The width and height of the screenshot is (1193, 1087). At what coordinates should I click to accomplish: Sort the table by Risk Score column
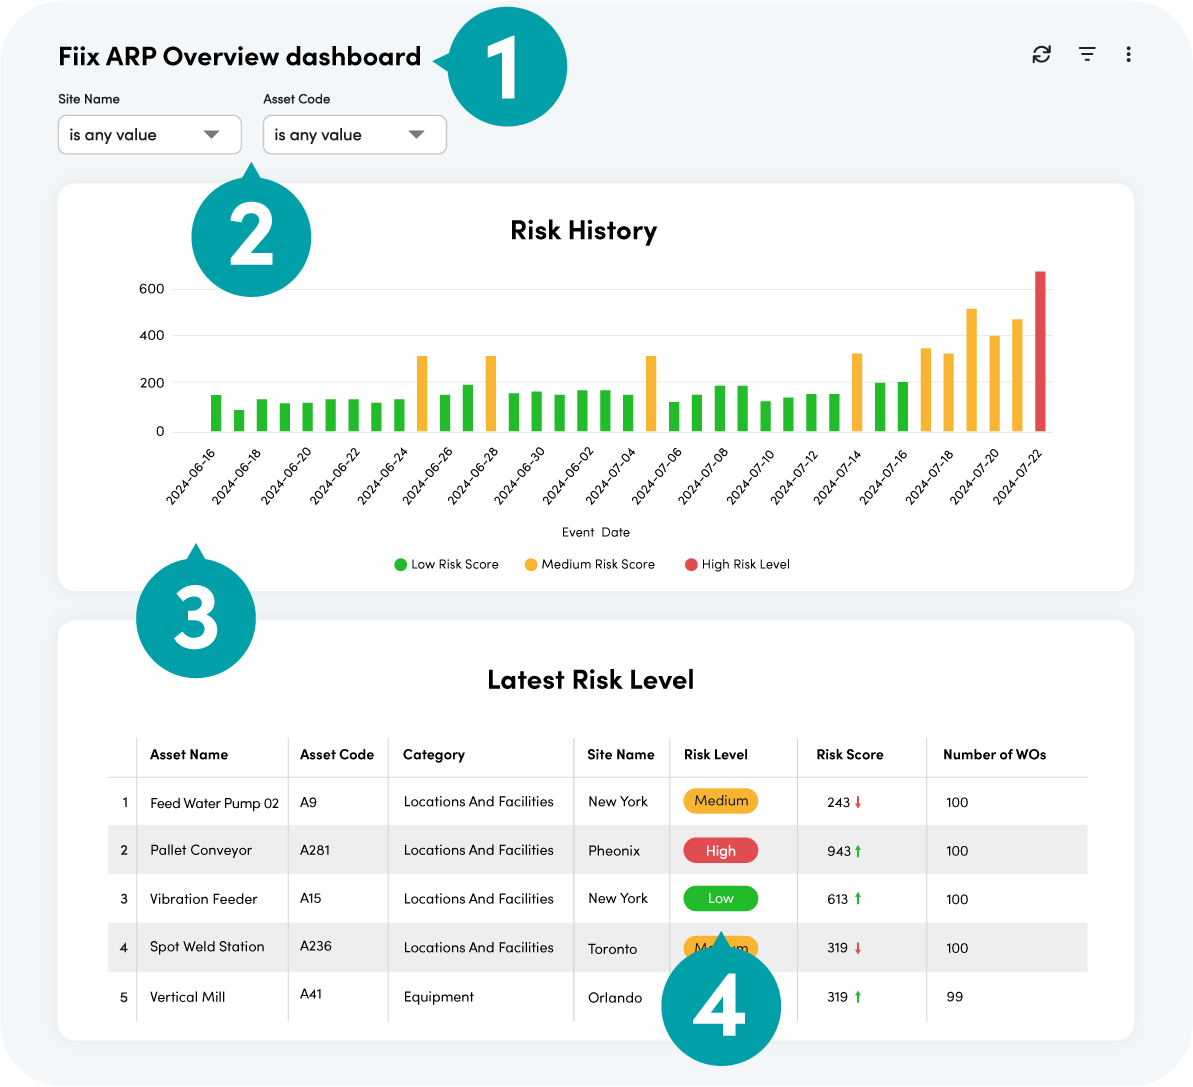pos(849,755)
